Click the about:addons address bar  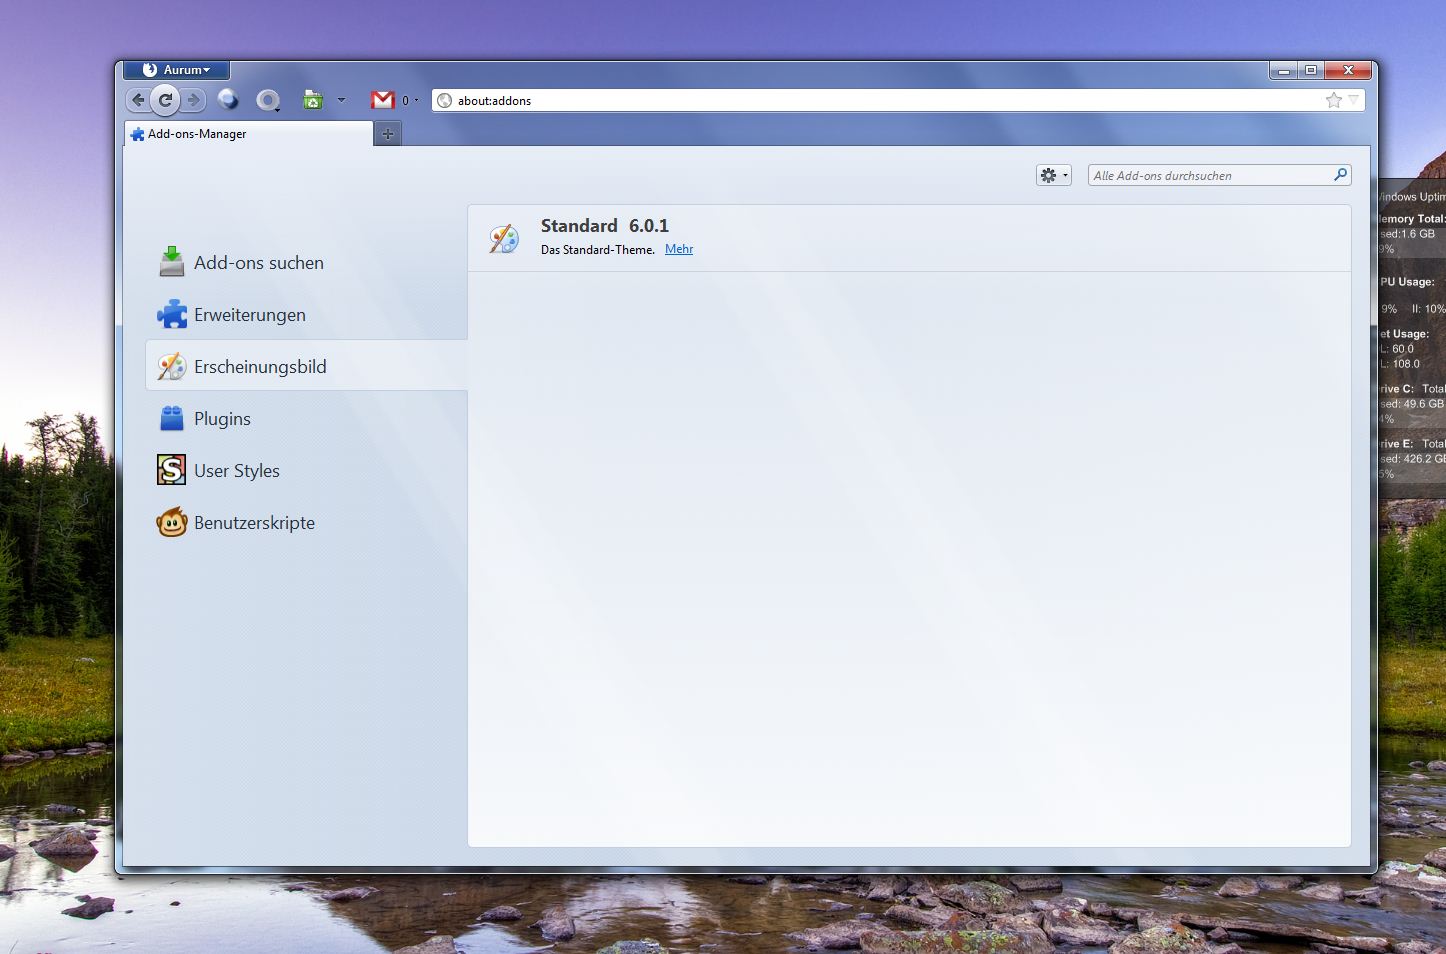pos(898,100)
